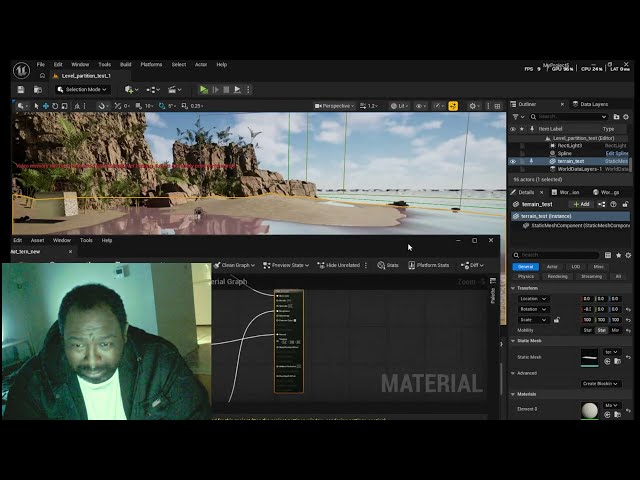Click the Outliner search field
640x480 pixels.
(569, 117)
